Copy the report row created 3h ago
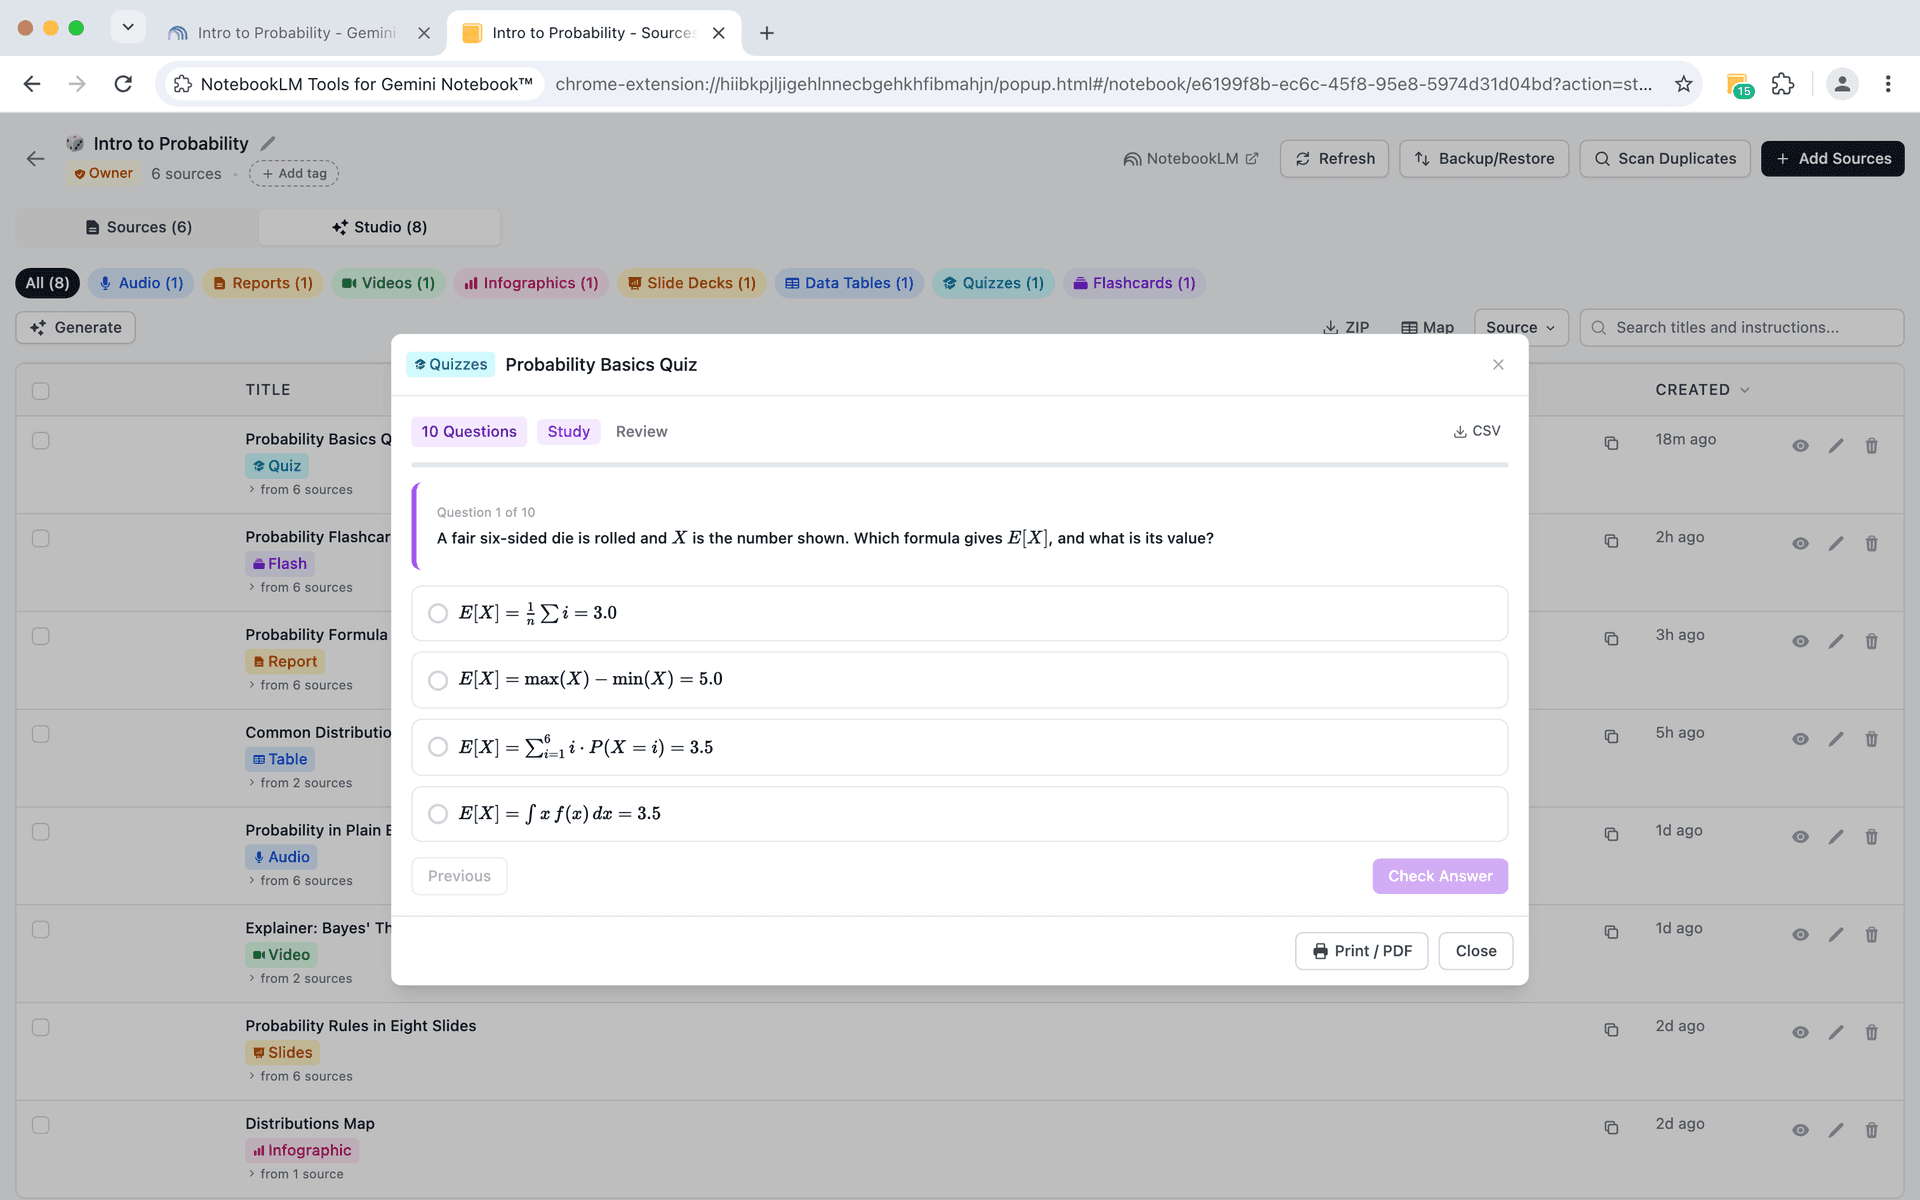Viewport: 1920px width, 1200px height. point(1611,639)
